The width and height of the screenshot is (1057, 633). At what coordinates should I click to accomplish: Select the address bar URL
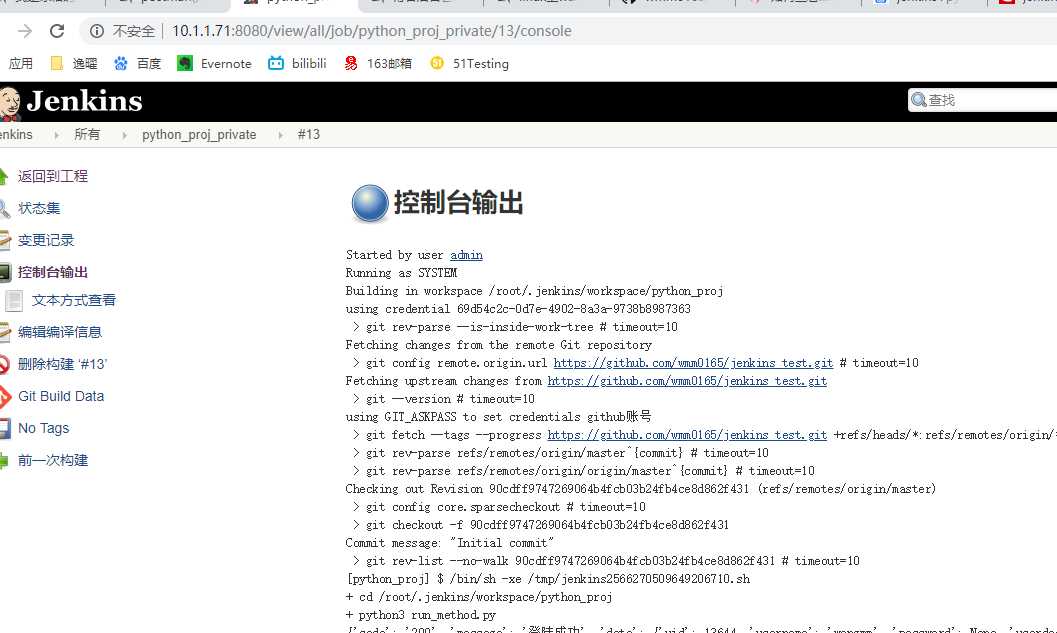point(371,31)
